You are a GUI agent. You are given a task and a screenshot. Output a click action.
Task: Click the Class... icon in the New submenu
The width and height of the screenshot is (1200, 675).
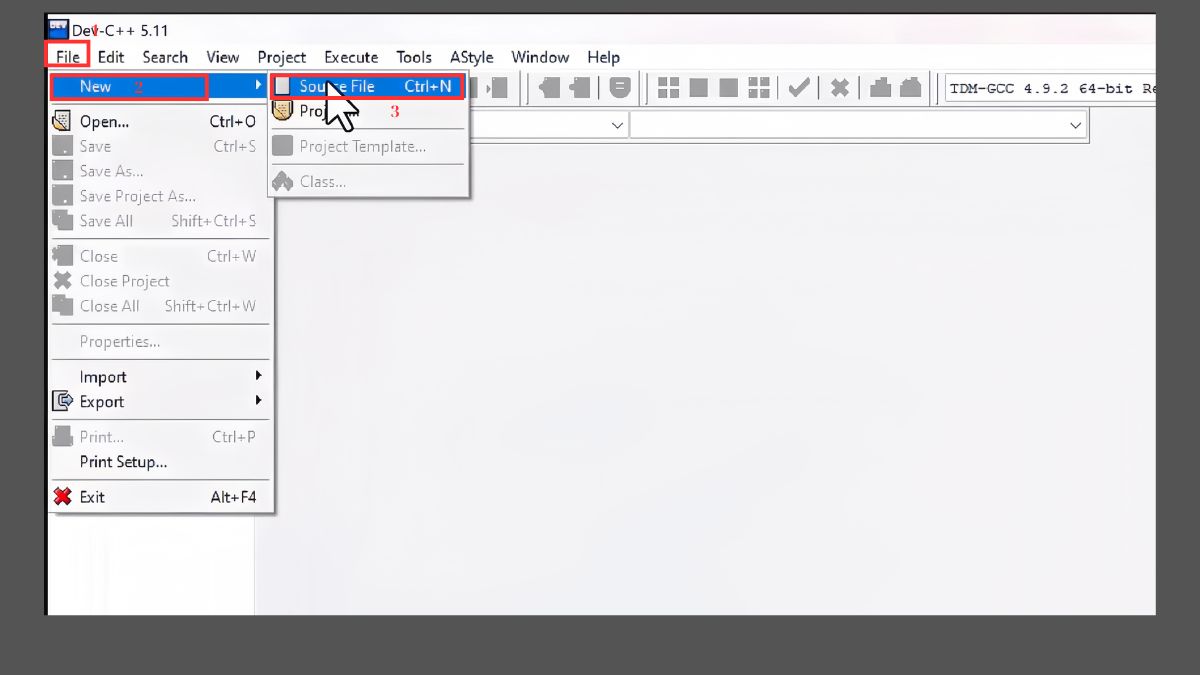285,181
